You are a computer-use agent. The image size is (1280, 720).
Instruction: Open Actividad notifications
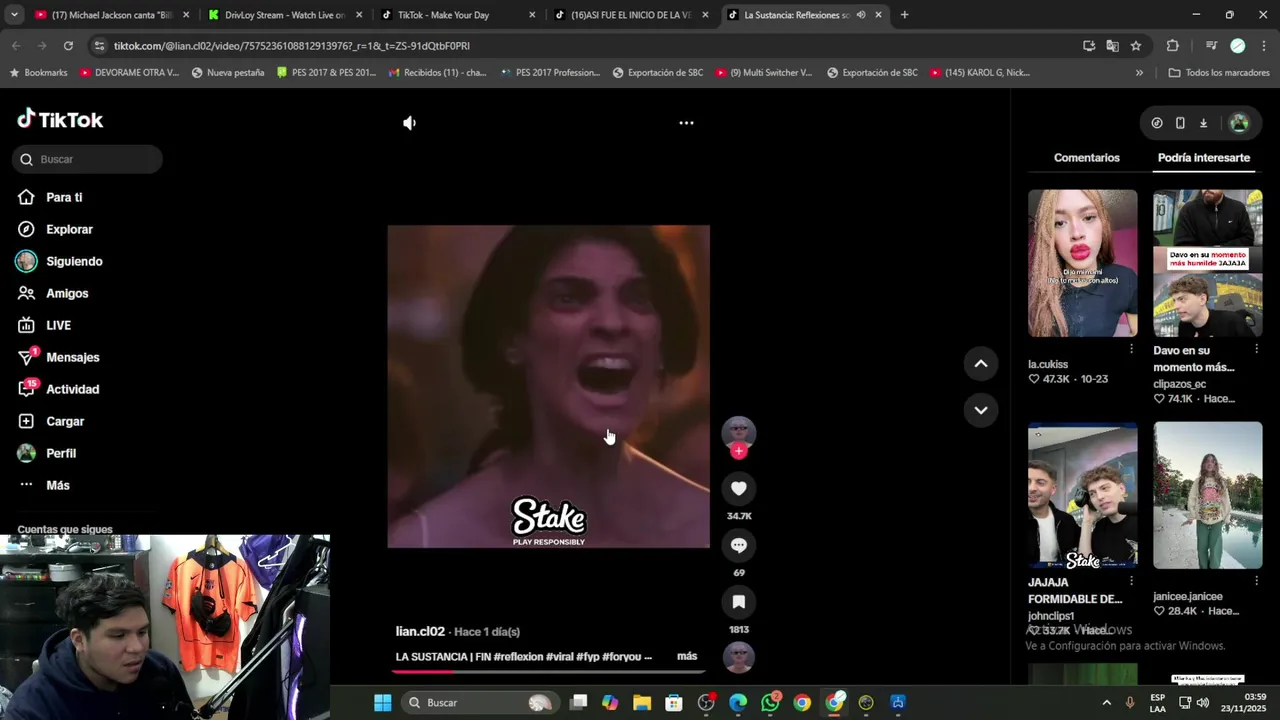click(x=72, y=389)
